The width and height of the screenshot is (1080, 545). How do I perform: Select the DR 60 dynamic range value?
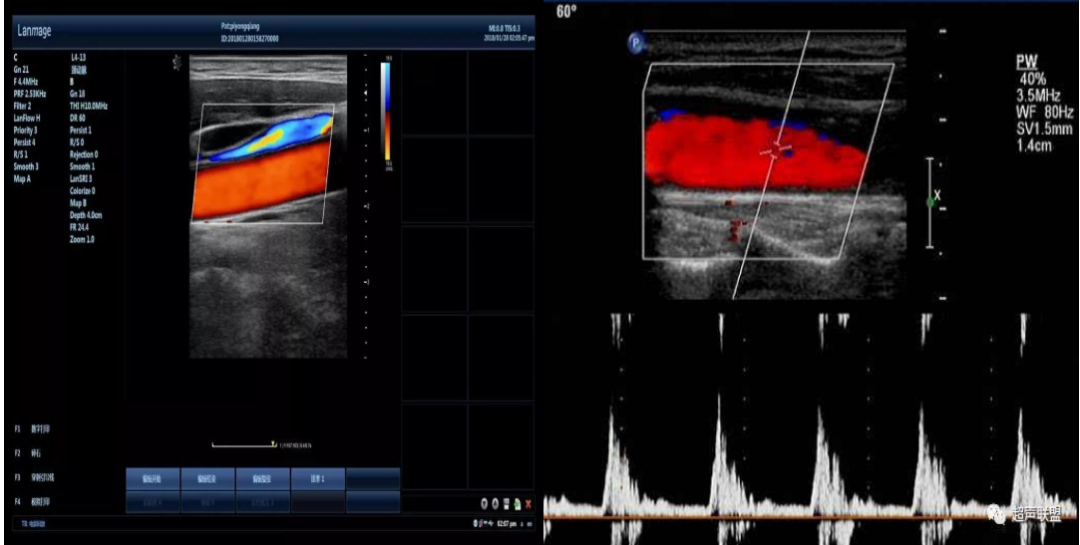tap(77, 118)
